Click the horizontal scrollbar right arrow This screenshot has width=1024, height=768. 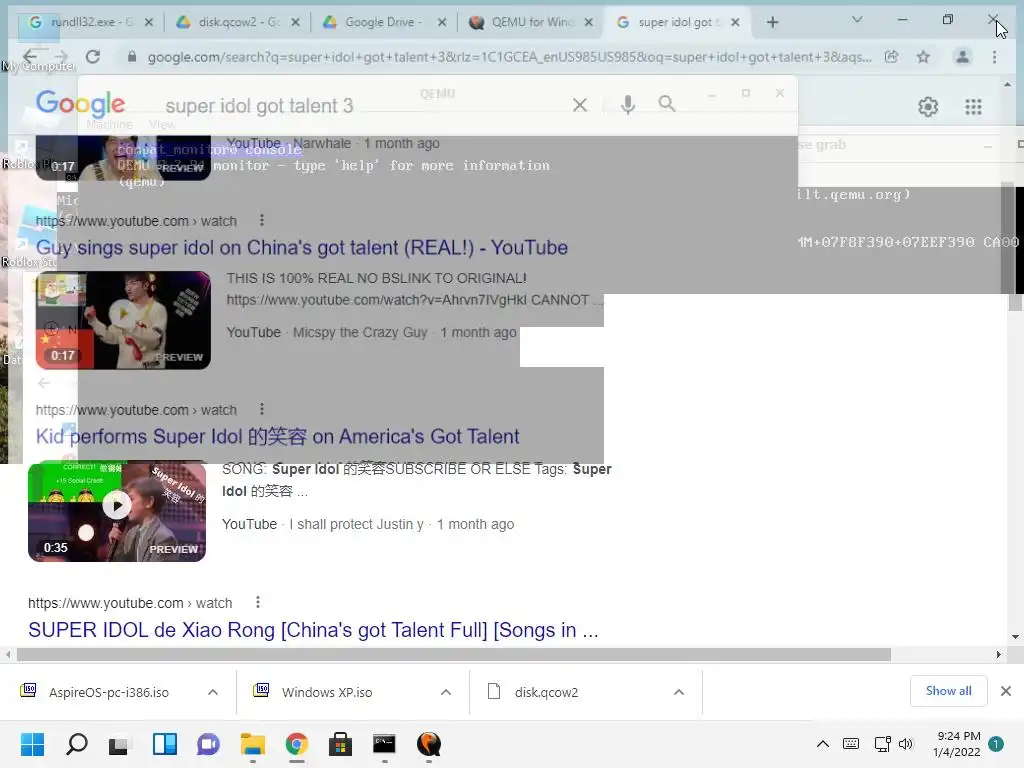[x=999, y=654]
